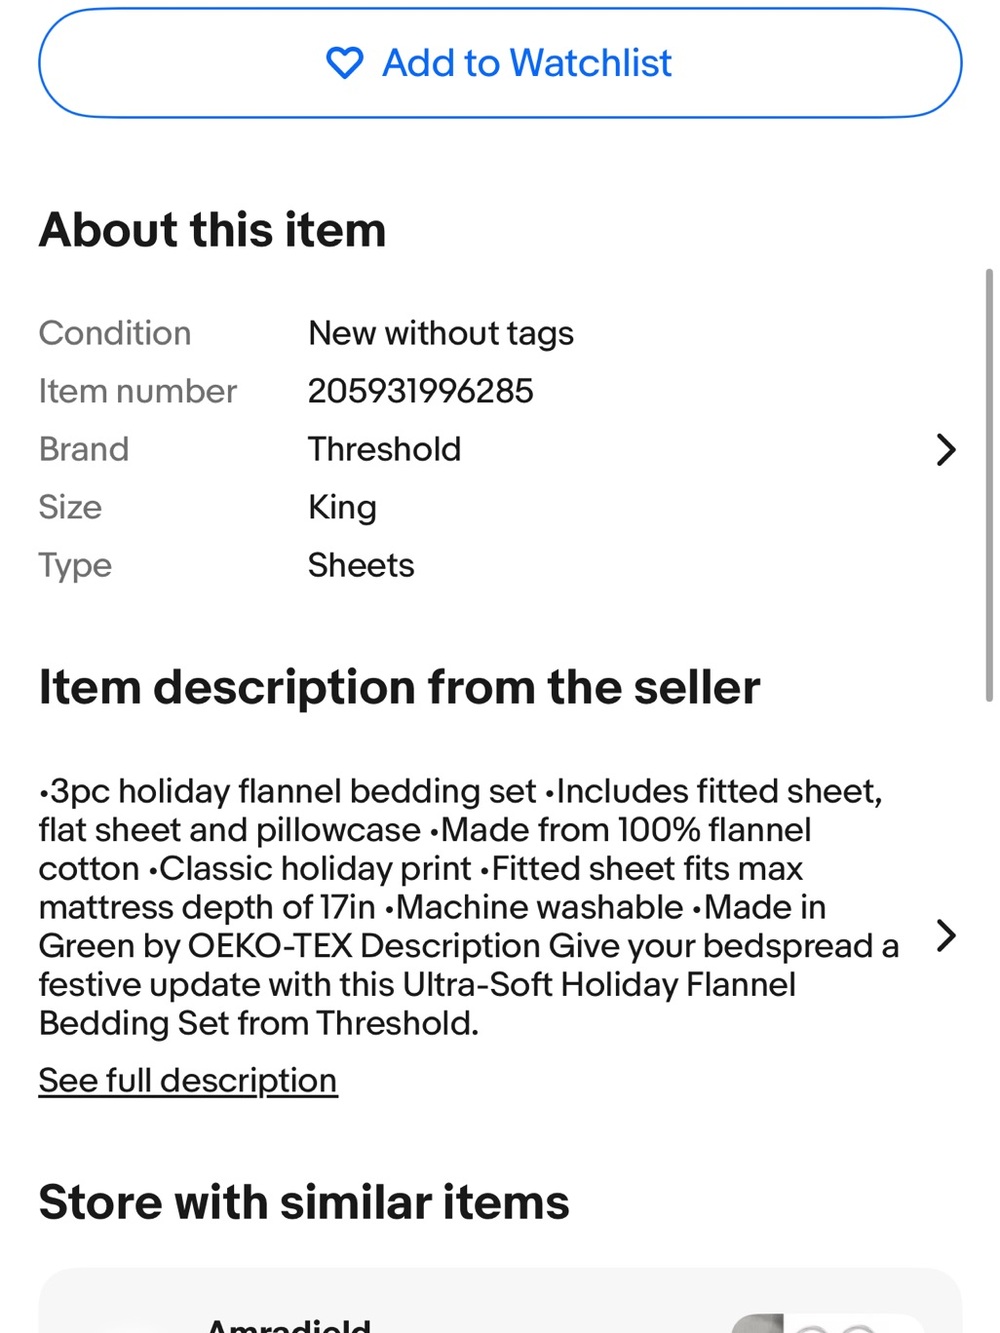
Task: Tap the Condition label
Action: (115, 333)
